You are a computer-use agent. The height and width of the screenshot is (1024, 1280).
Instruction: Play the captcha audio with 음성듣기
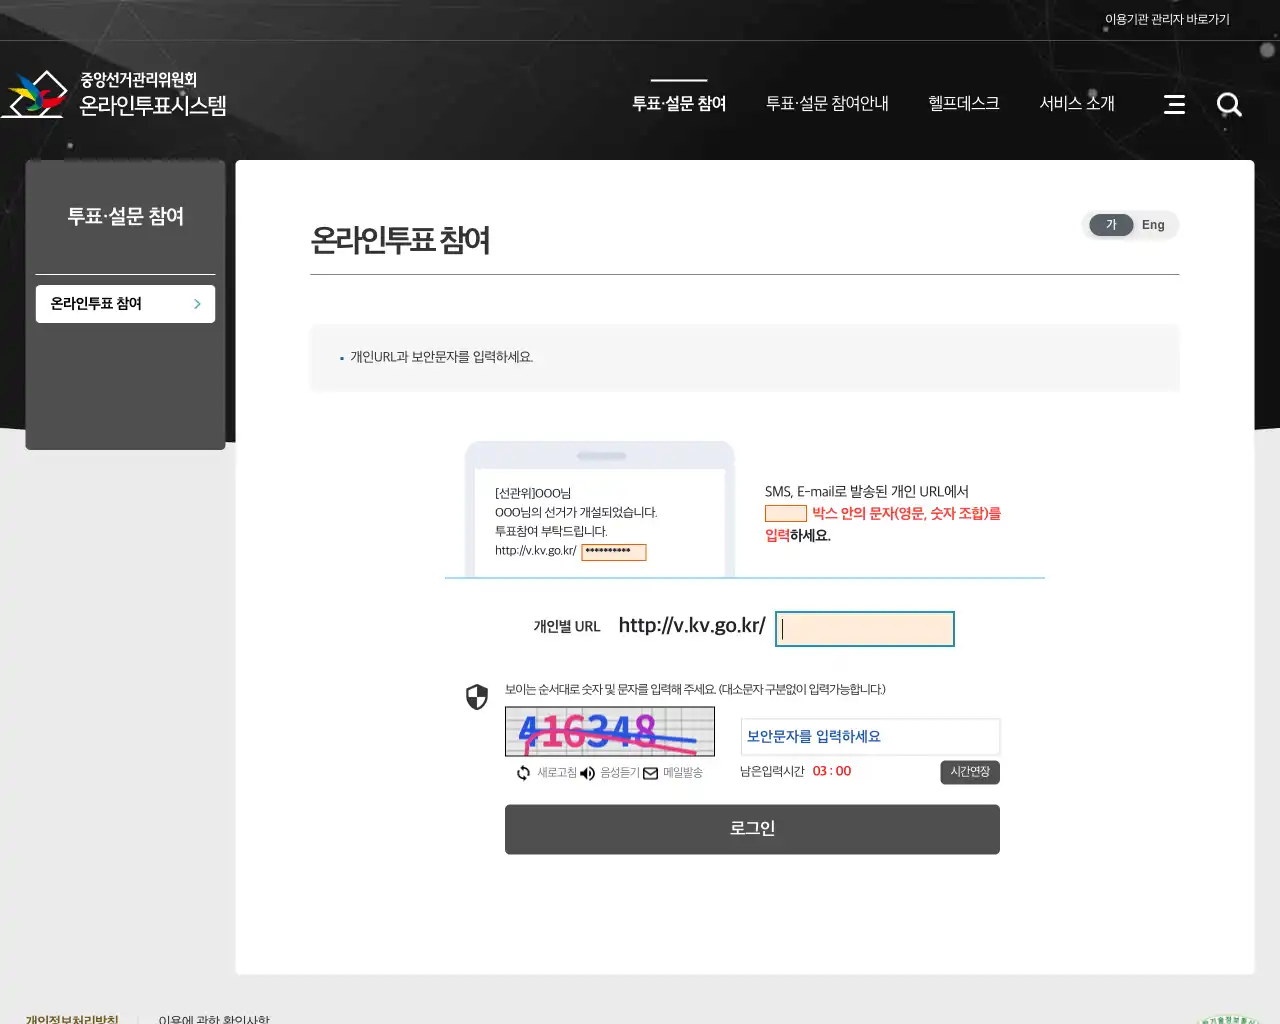tap(587, 772)
